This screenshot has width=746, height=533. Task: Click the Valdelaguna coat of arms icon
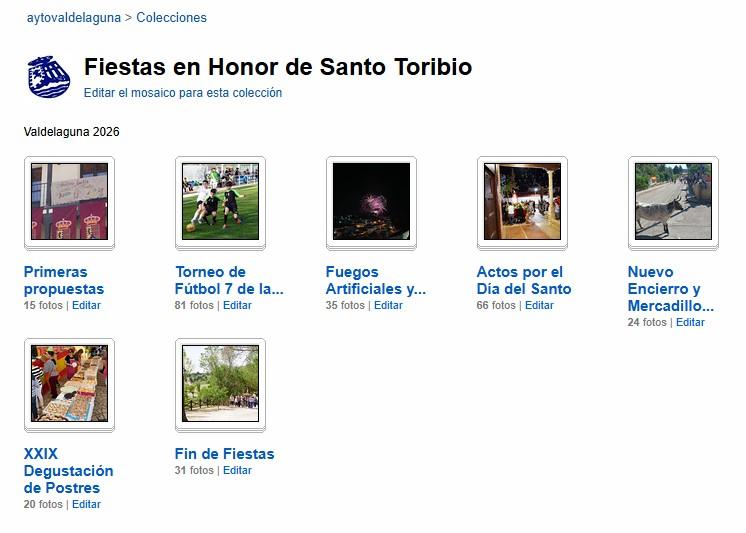tap(49, 77)
